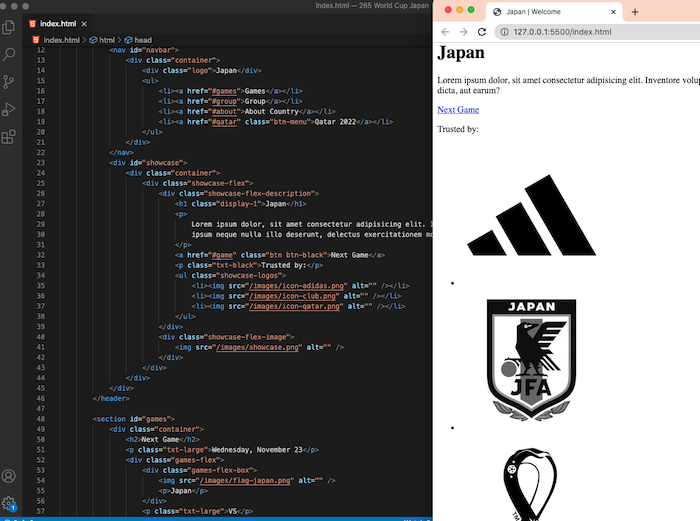Click the 'Qatar 2022' link text in code

(x=335, y=122)
